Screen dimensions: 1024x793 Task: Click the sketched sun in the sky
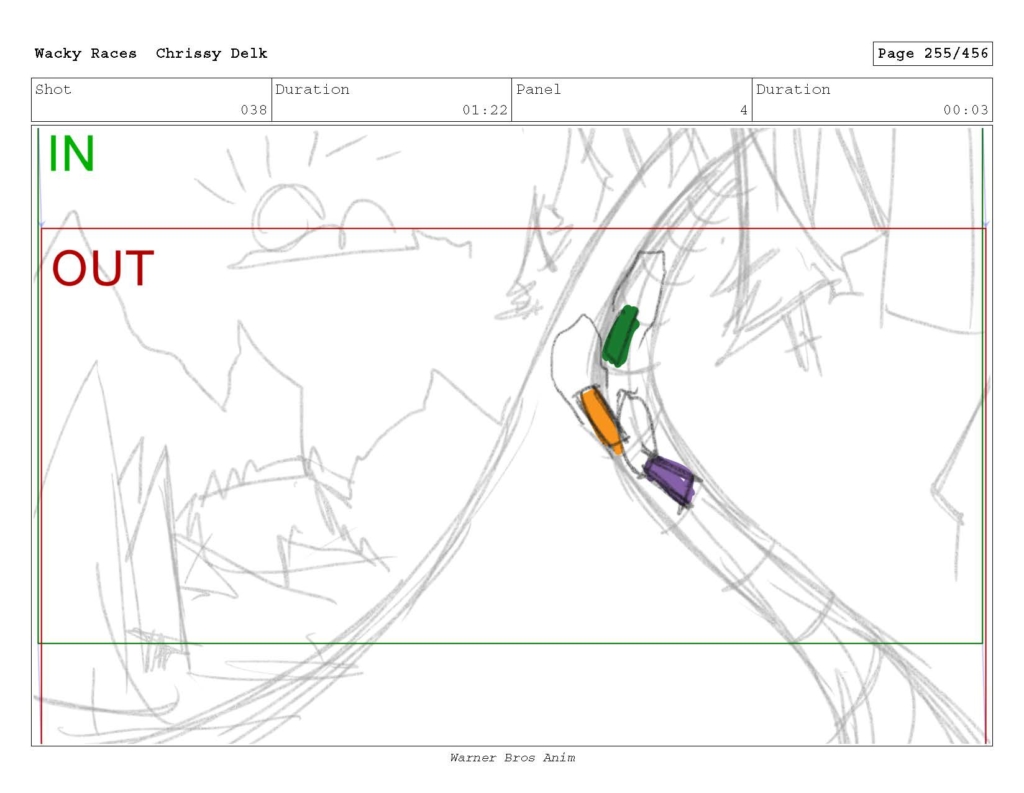287,216
